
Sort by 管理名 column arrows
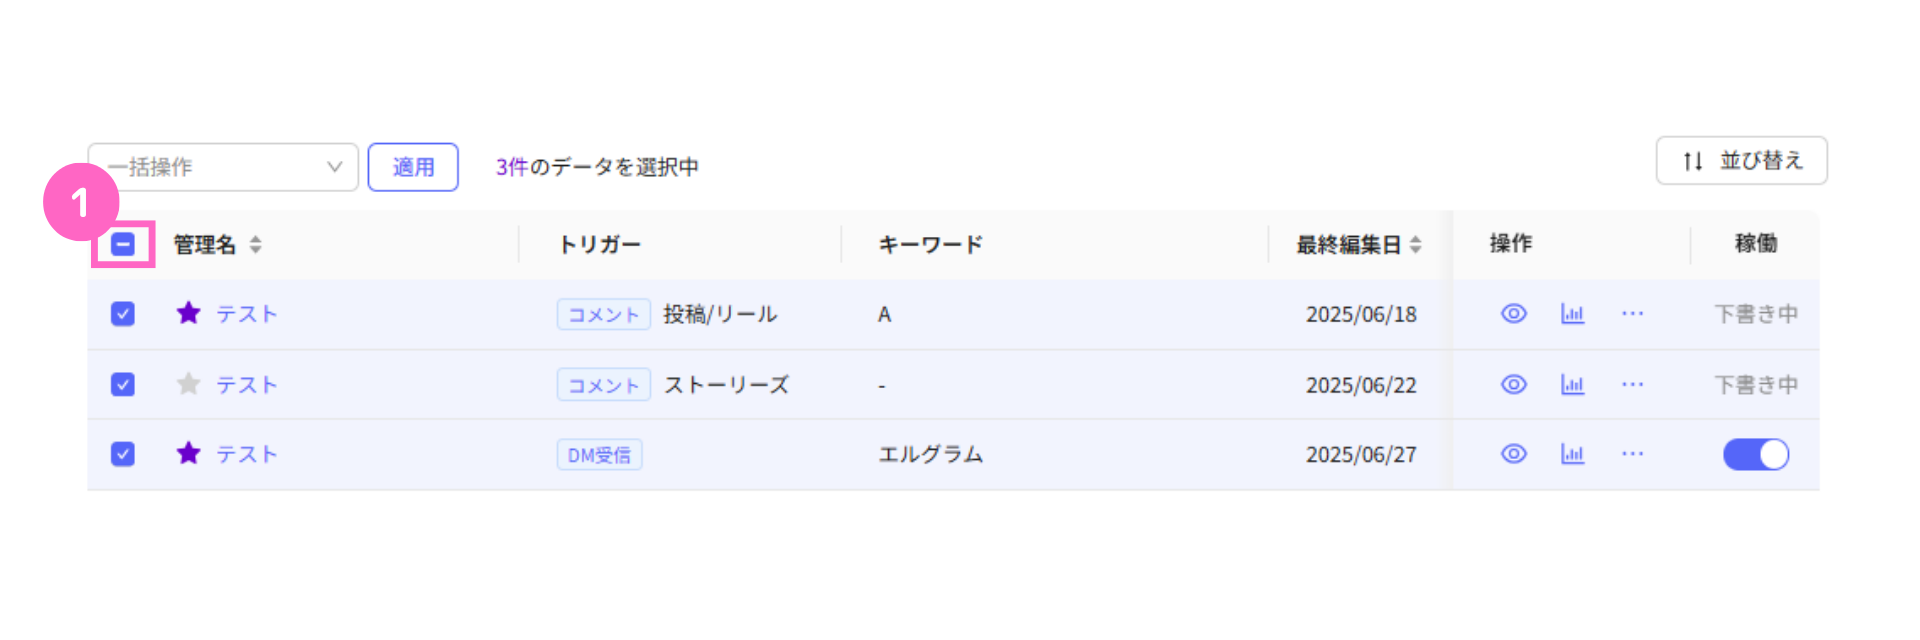click(x=256, y=244)
